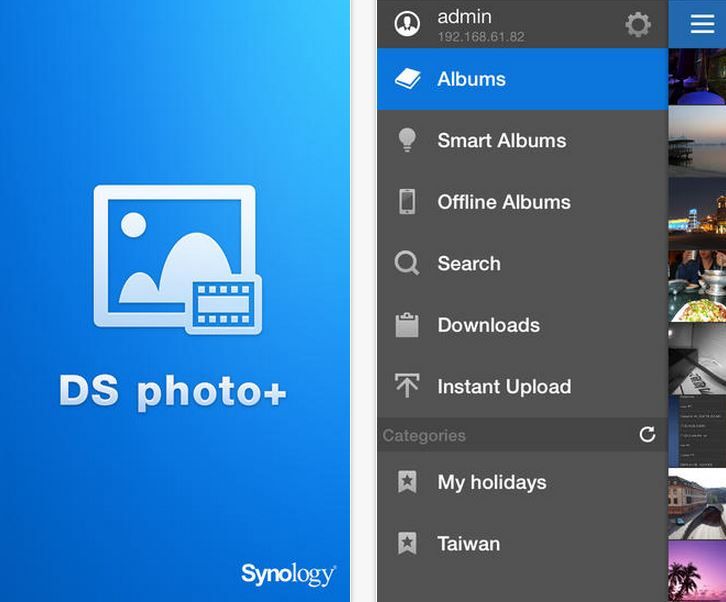
Task: Click the Taiwan bookmark star icon
Action: [x=407, y=543]
